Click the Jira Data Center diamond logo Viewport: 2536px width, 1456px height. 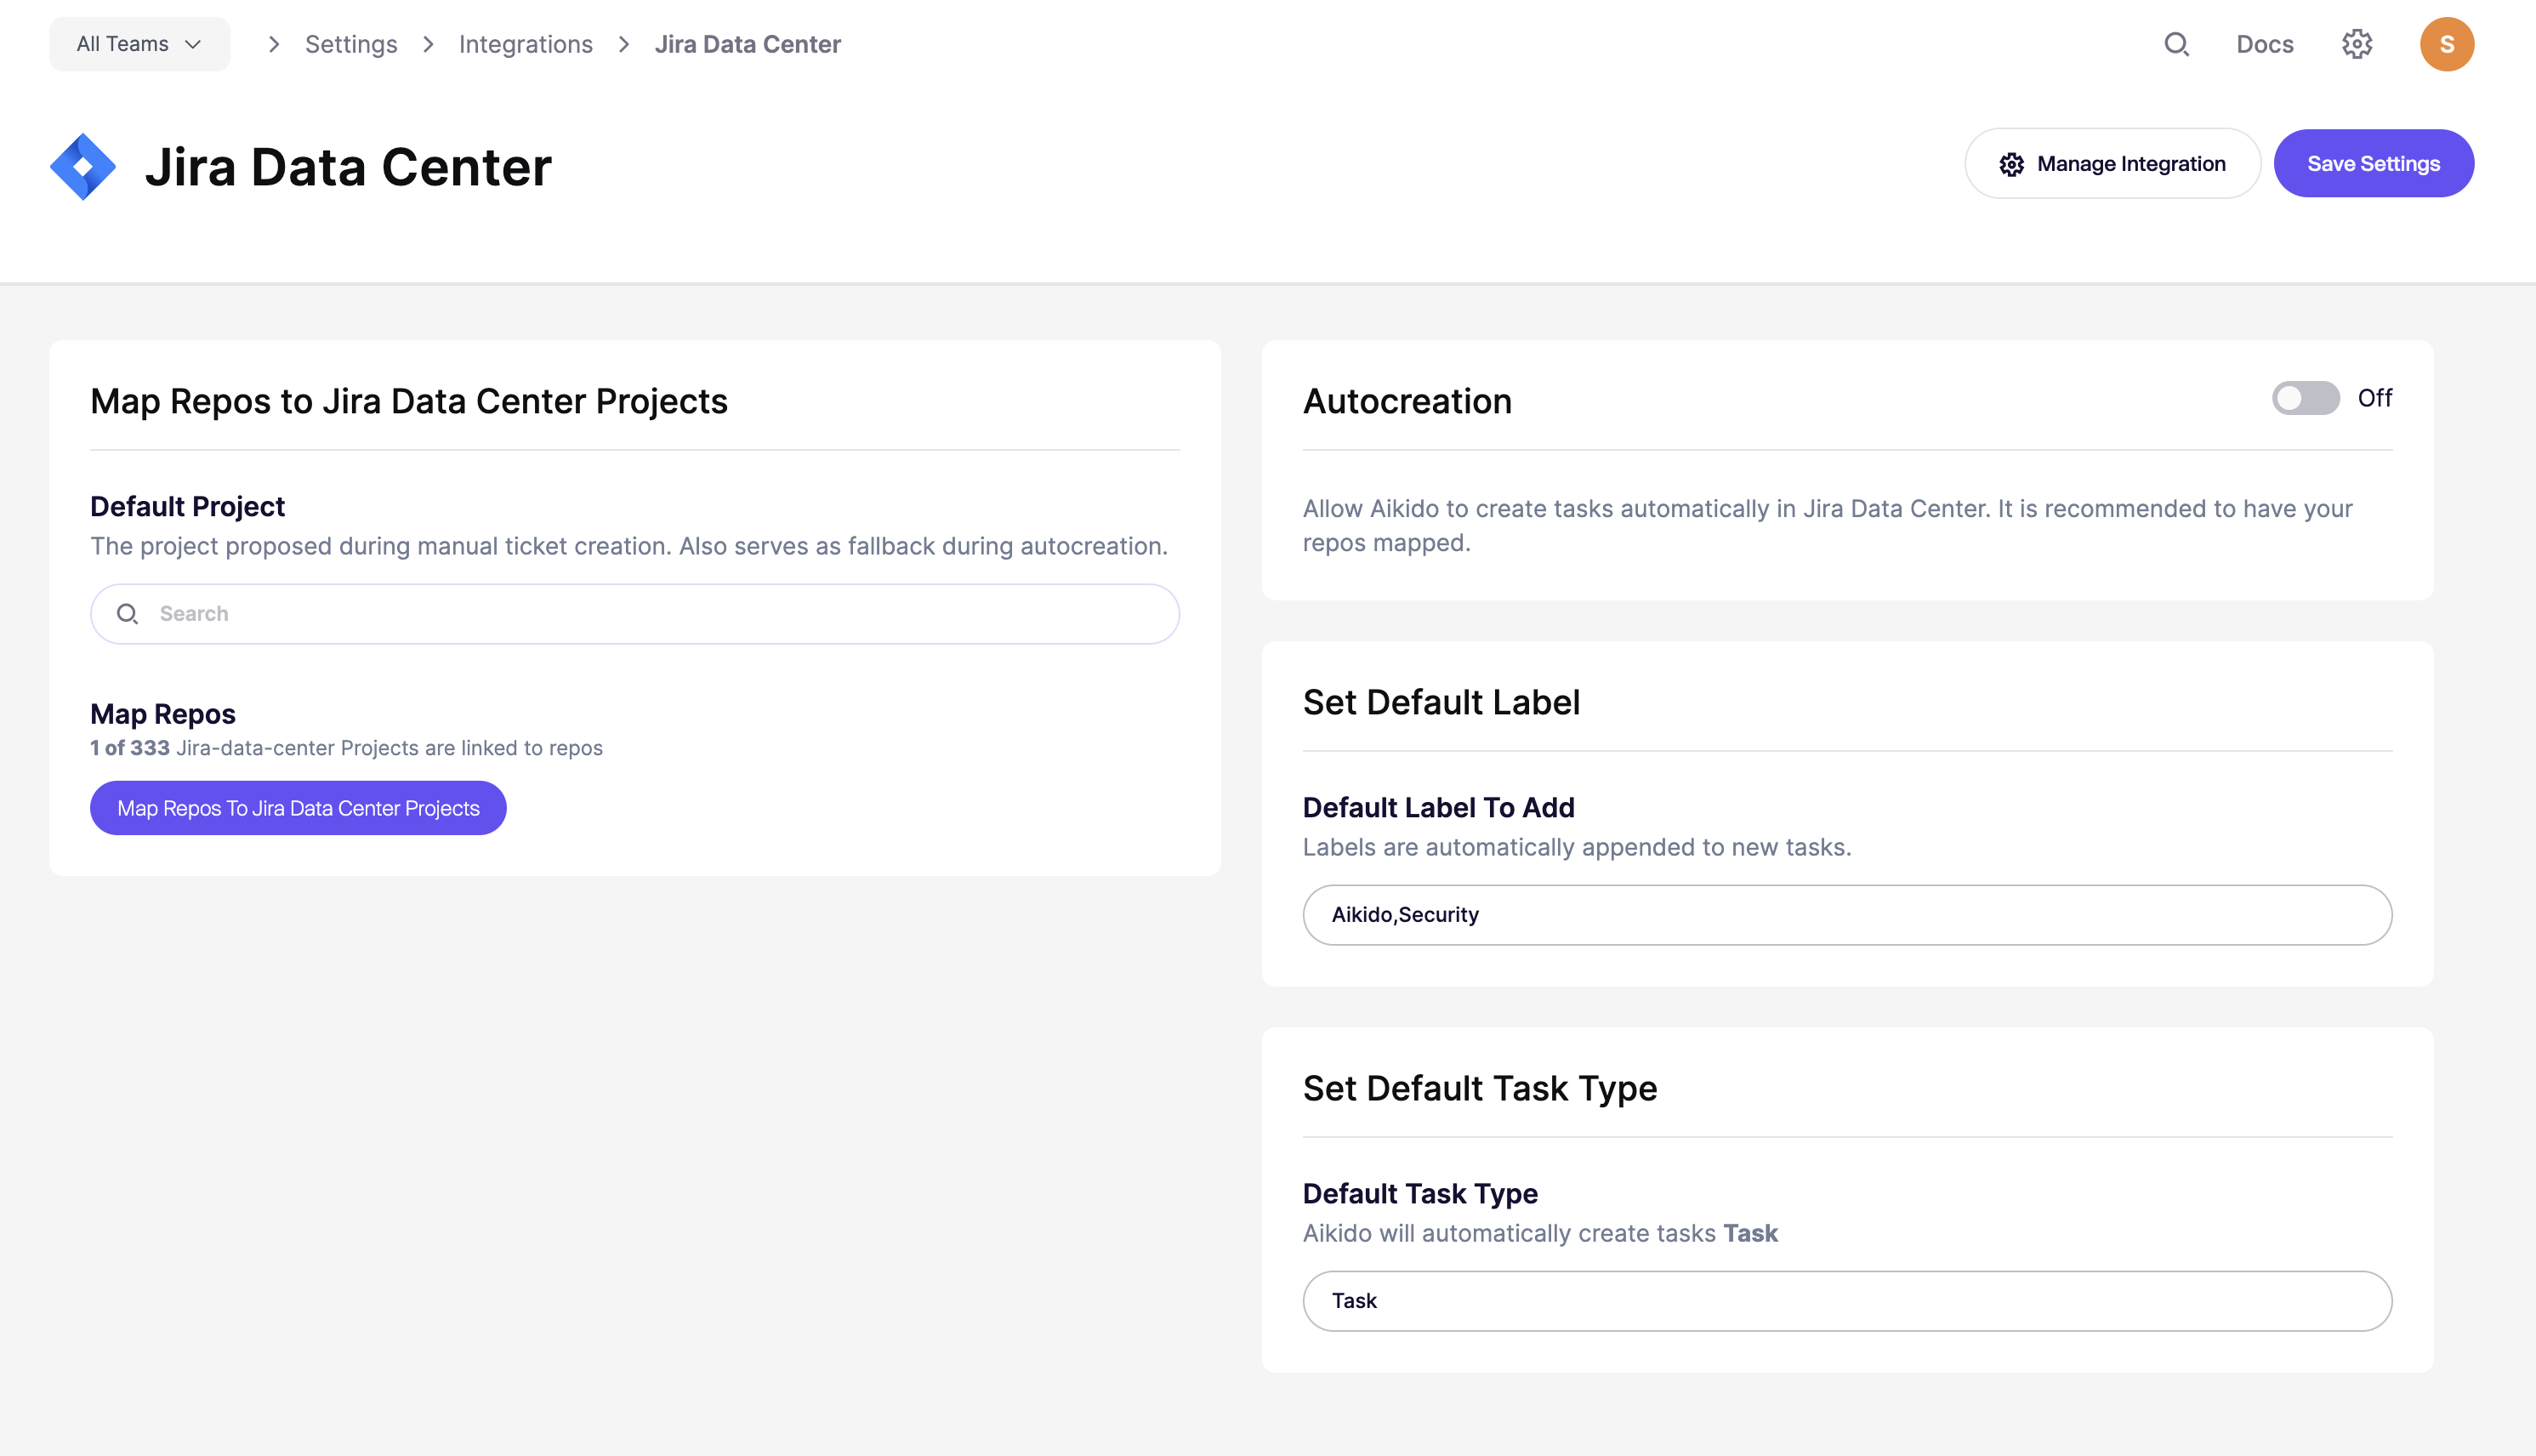83,166
